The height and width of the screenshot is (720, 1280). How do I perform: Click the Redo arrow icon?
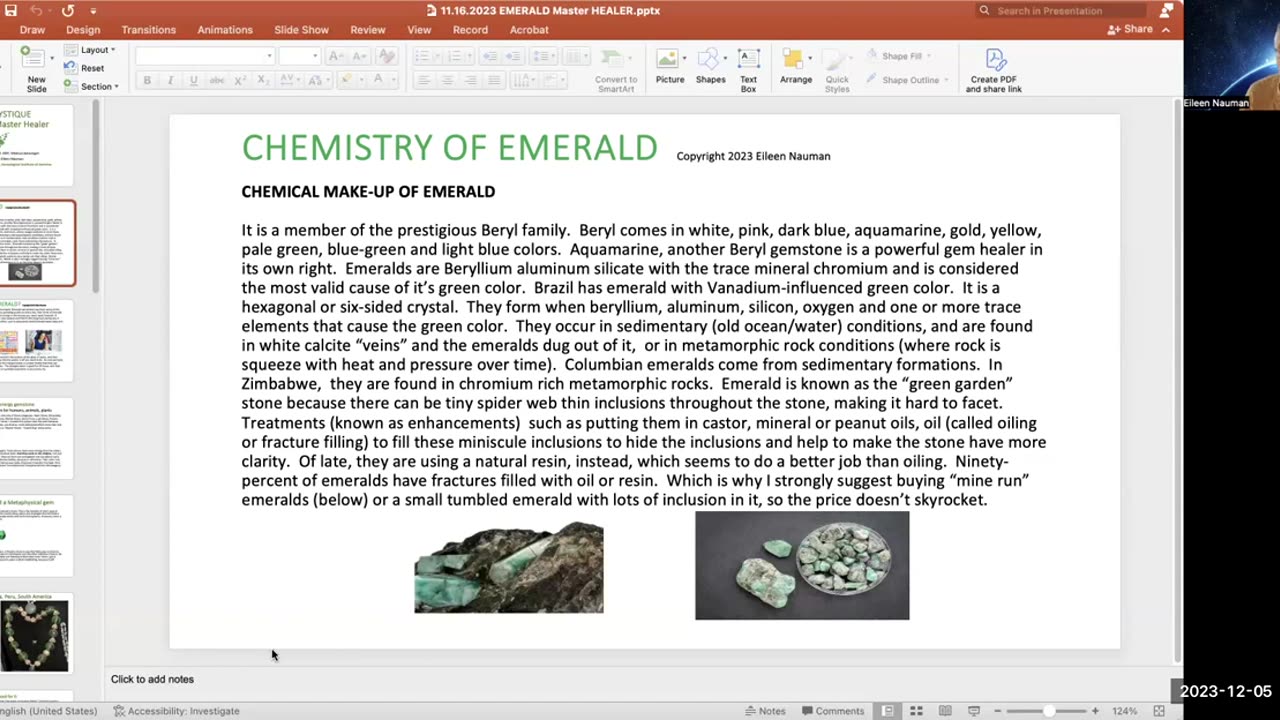pyautogui.click(x=68, y=10)
